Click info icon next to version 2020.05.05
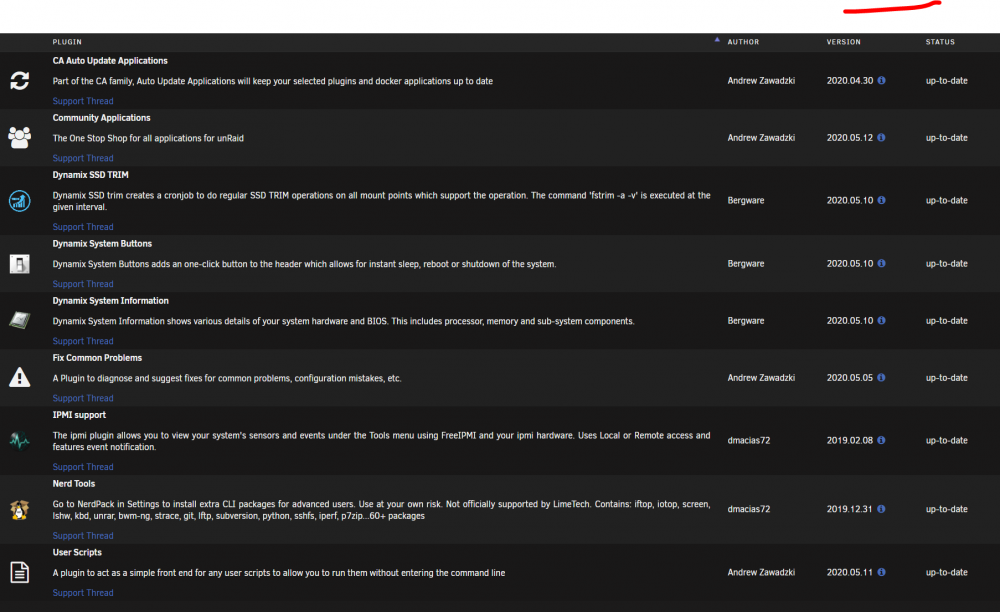 pyautogui.click(x=881, y=377)
